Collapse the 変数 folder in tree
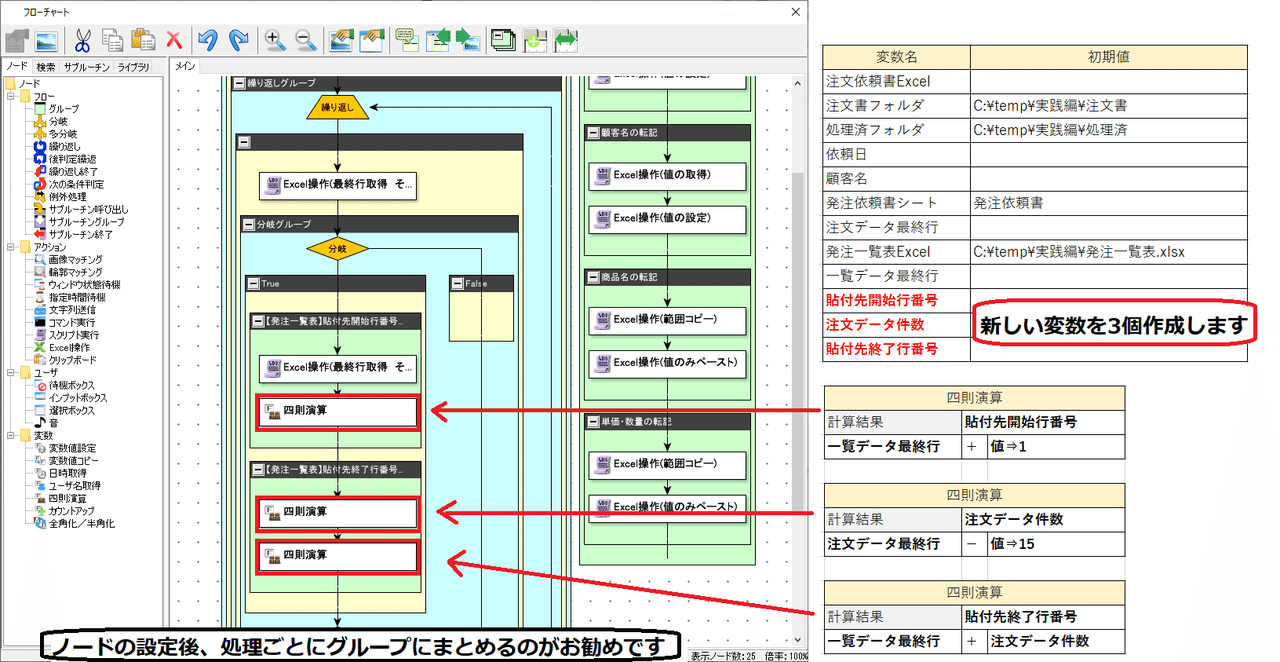This screenshot has height=662, width=1280. pyautogui.click(x=11, y=436)
